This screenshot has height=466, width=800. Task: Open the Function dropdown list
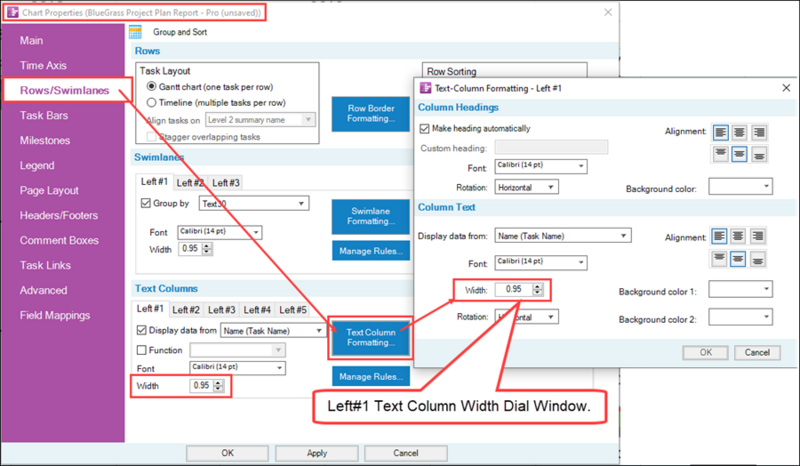tap(238, 350)
